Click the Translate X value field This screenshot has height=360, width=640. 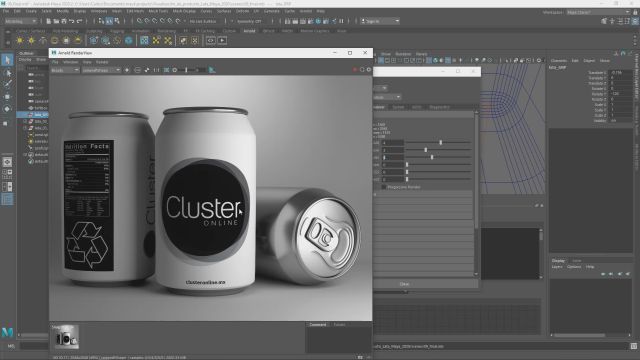pyautogui.click(x=620, y=73)
